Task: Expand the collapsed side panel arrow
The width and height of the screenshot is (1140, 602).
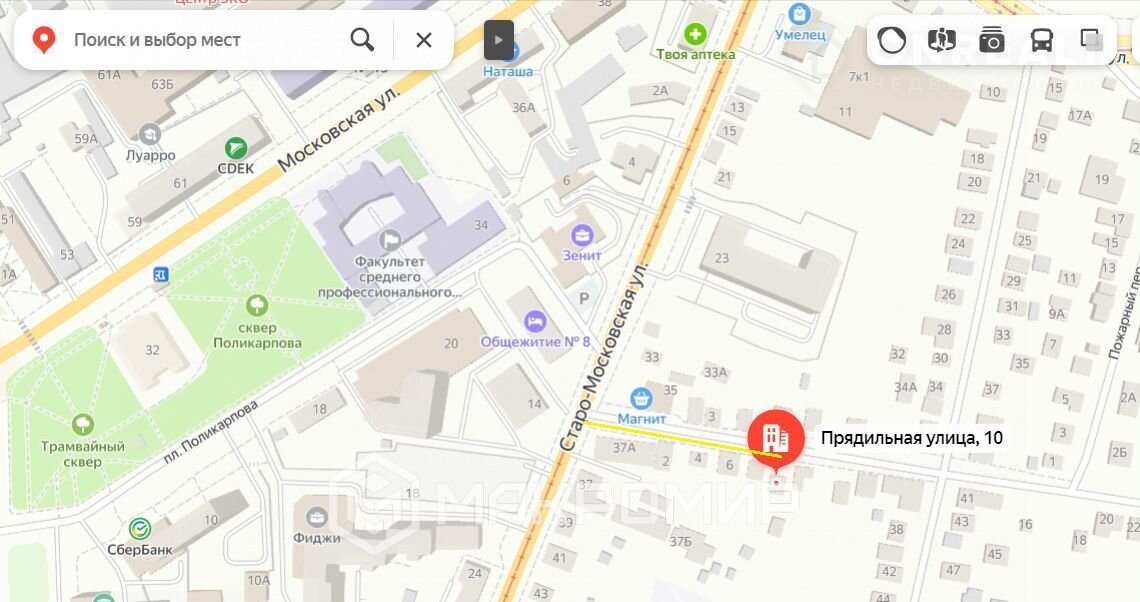Action: 499,40
